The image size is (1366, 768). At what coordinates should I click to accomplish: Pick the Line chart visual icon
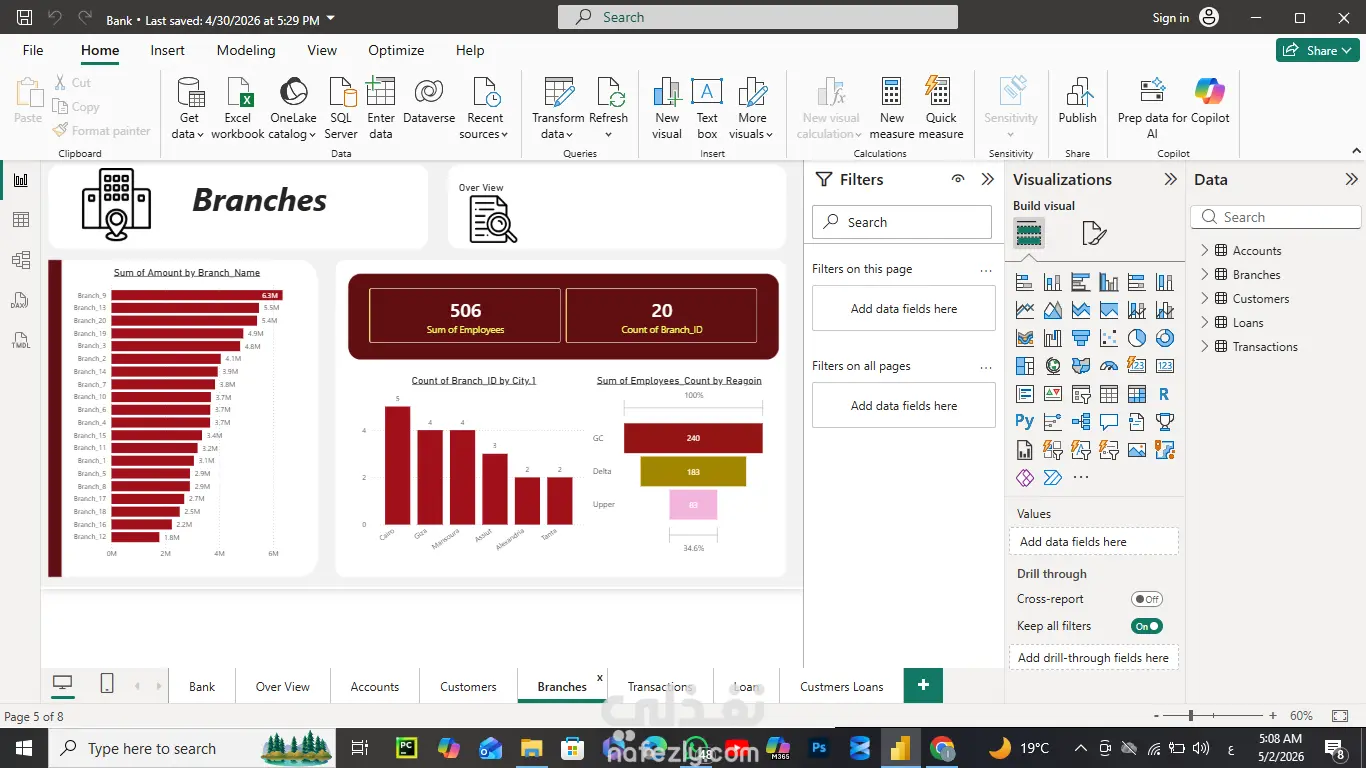[x=1025, y=310]
